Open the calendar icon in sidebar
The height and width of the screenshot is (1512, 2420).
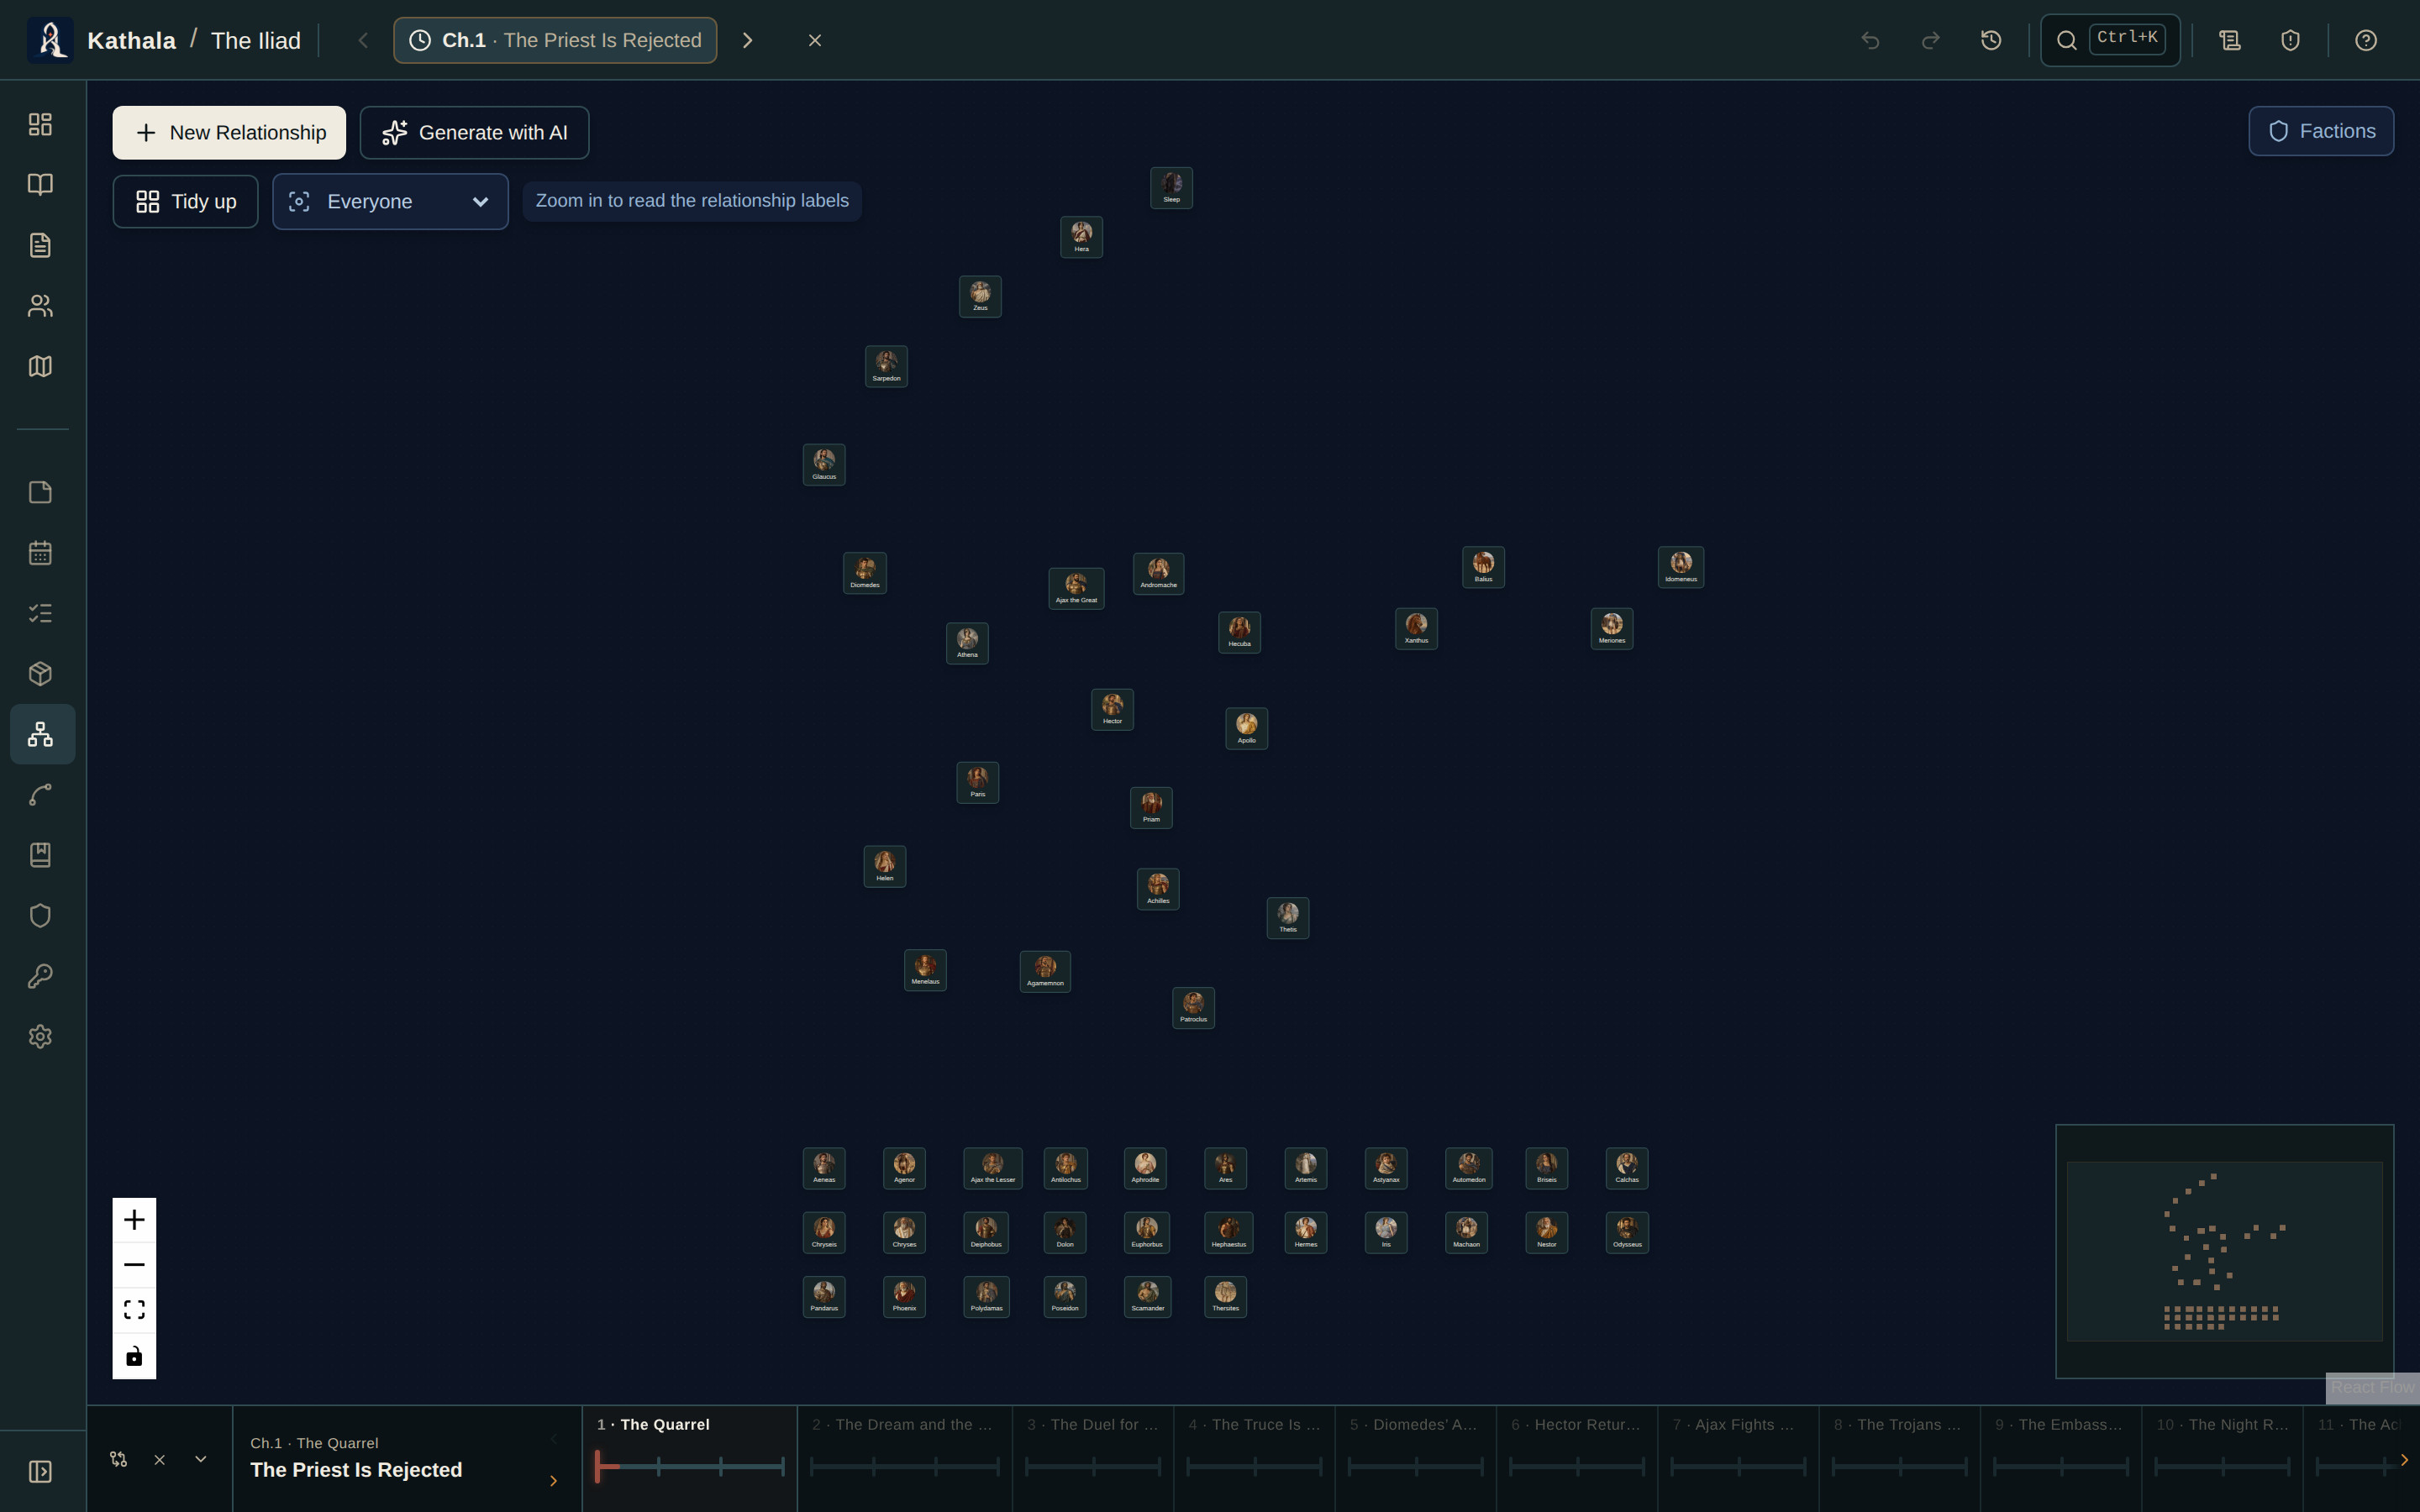40,553
